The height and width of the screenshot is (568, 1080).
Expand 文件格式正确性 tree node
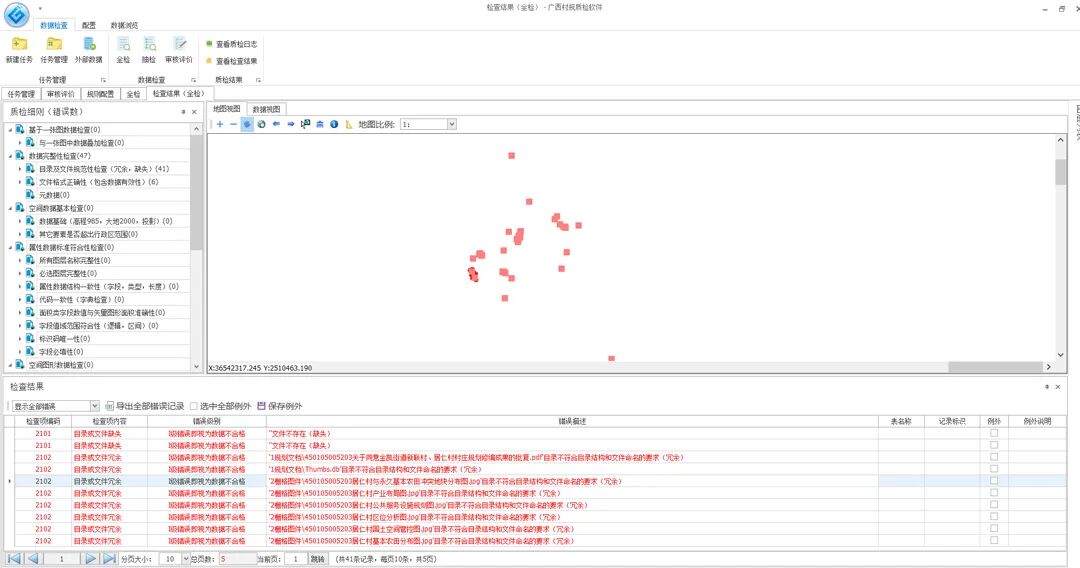click(20, 182)
